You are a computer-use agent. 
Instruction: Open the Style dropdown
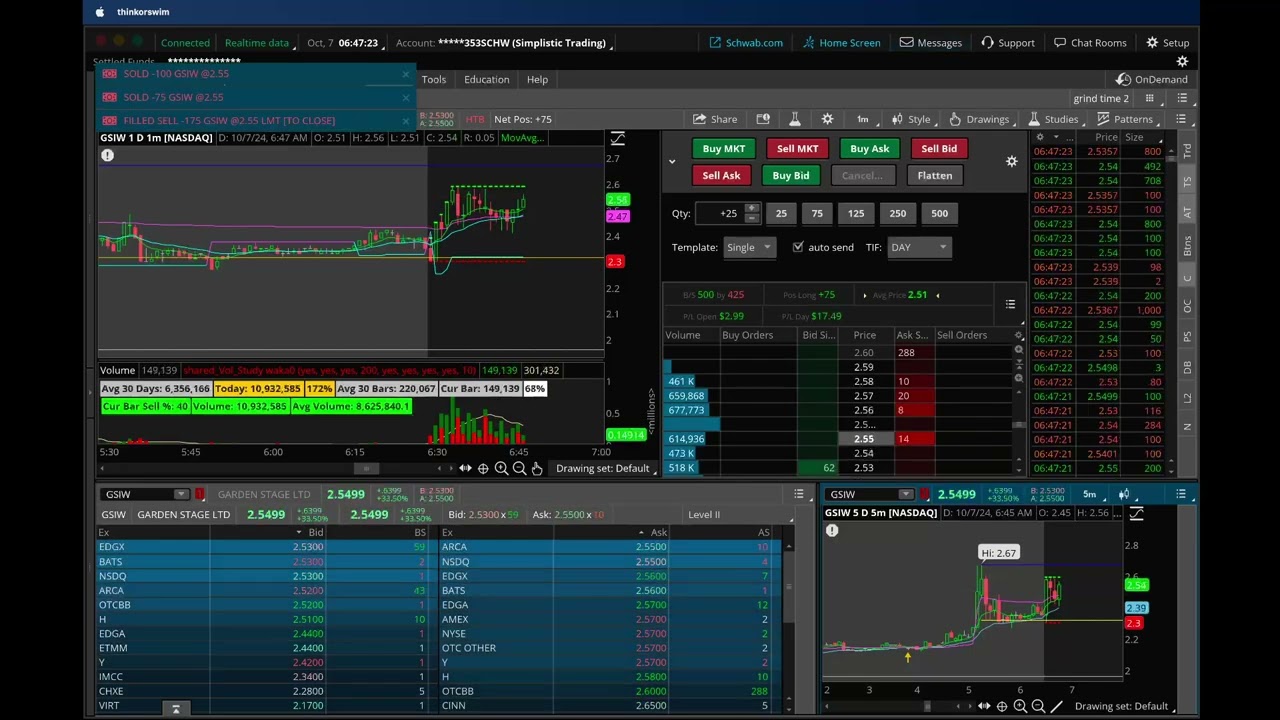click(912, 119)
